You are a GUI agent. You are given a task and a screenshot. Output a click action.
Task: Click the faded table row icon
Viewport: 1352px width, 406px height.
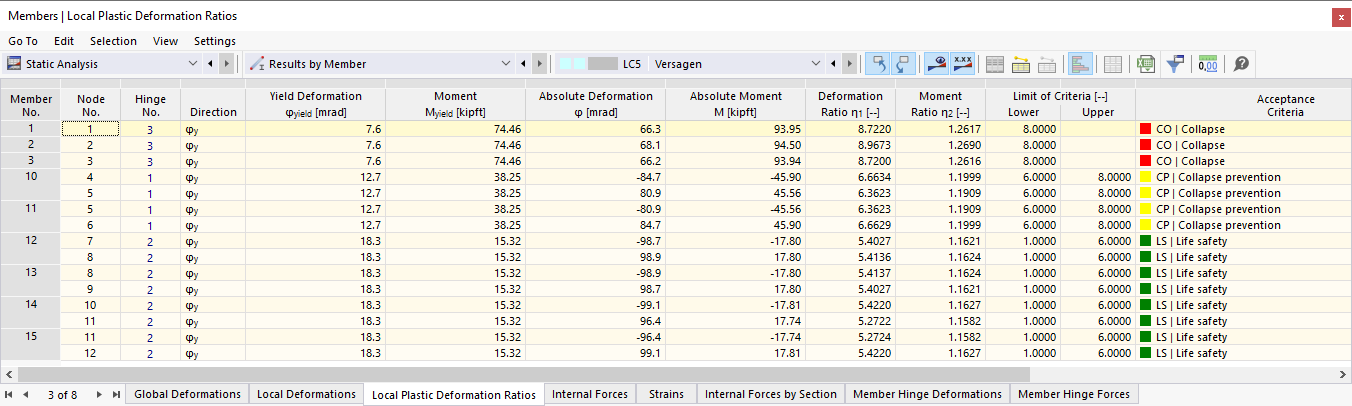(x=1047, y=64)
